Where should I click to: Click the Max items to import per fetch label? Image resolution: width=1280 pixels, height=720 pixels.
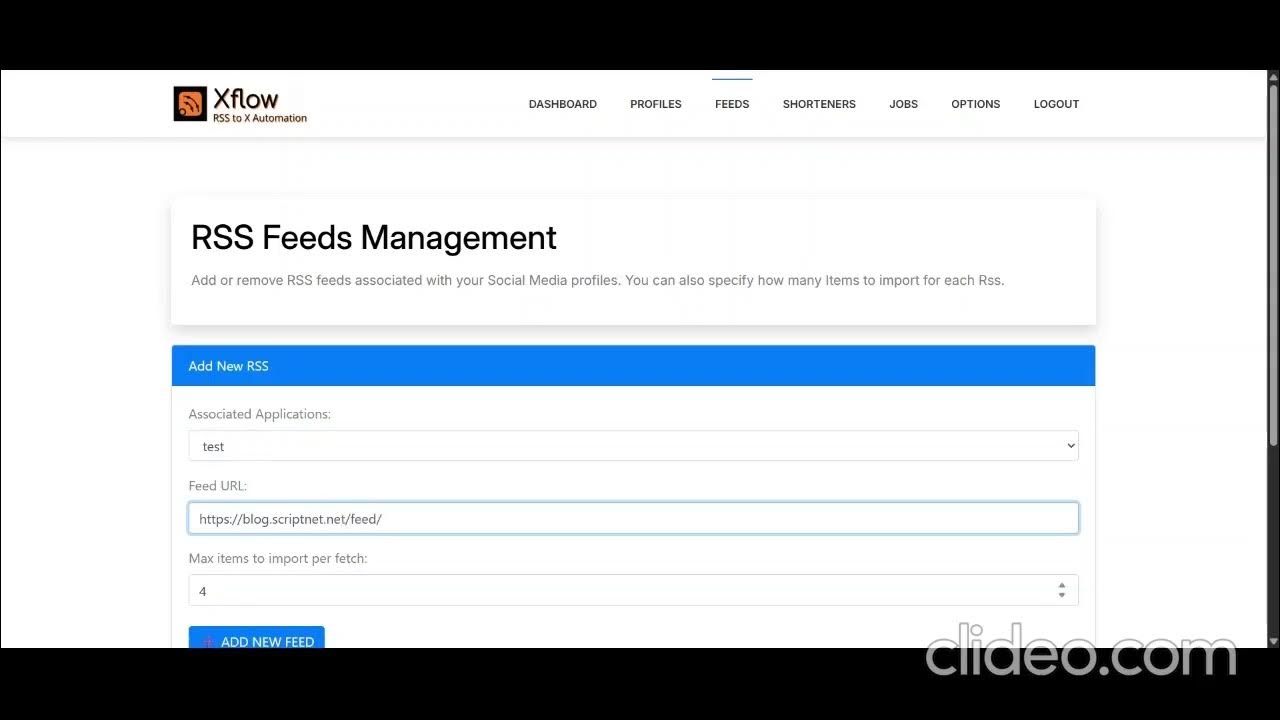pos(278,558)
